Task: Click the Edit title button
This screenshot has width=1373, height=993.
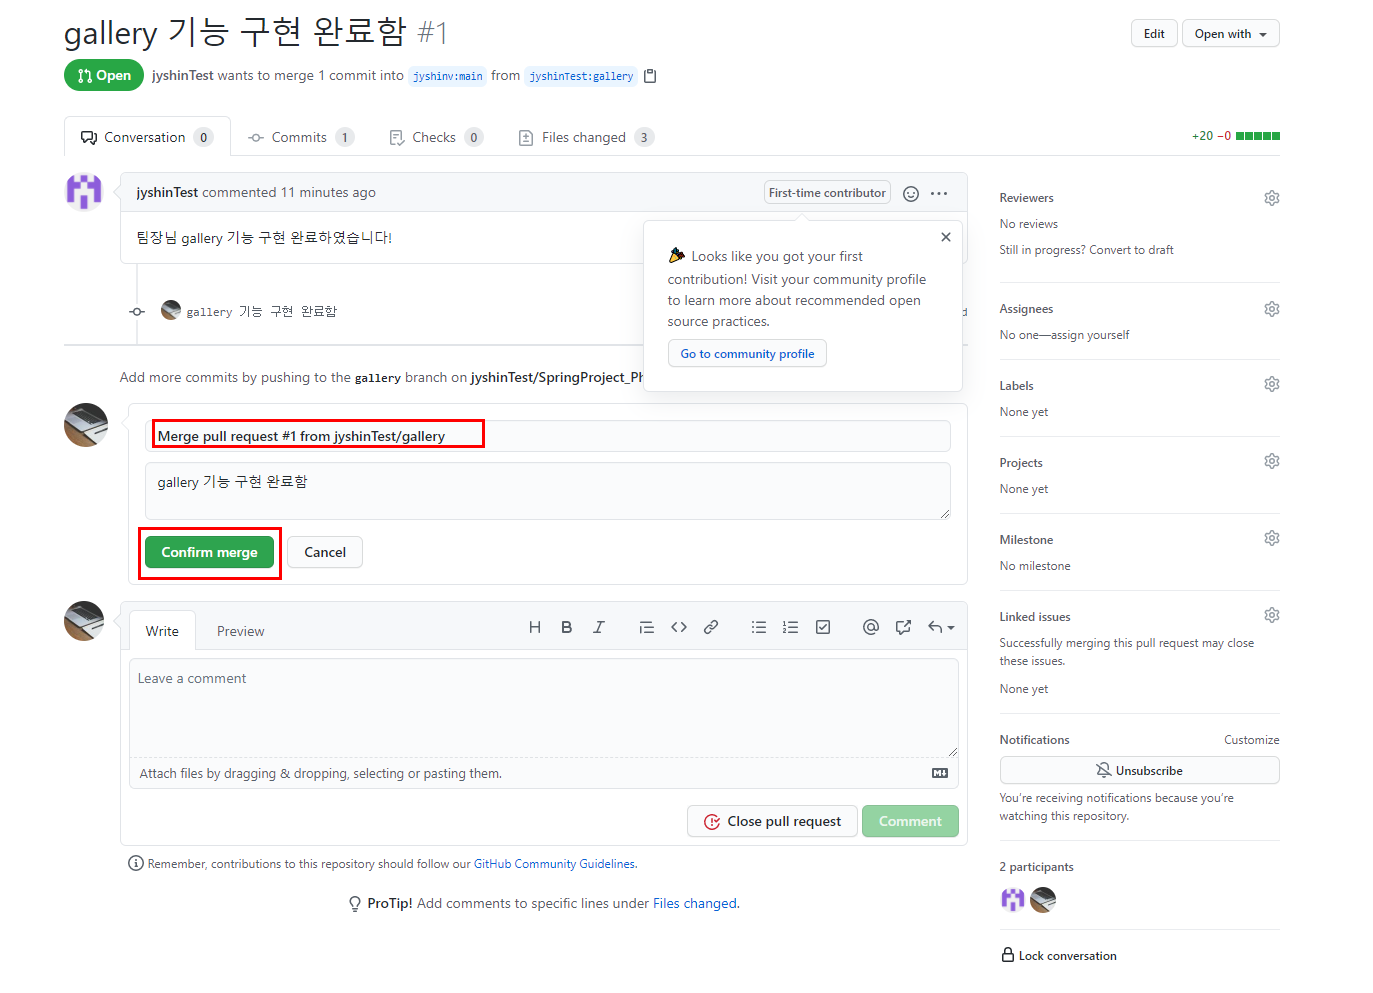Action: pyautogui.click(x=1154, y=34)
